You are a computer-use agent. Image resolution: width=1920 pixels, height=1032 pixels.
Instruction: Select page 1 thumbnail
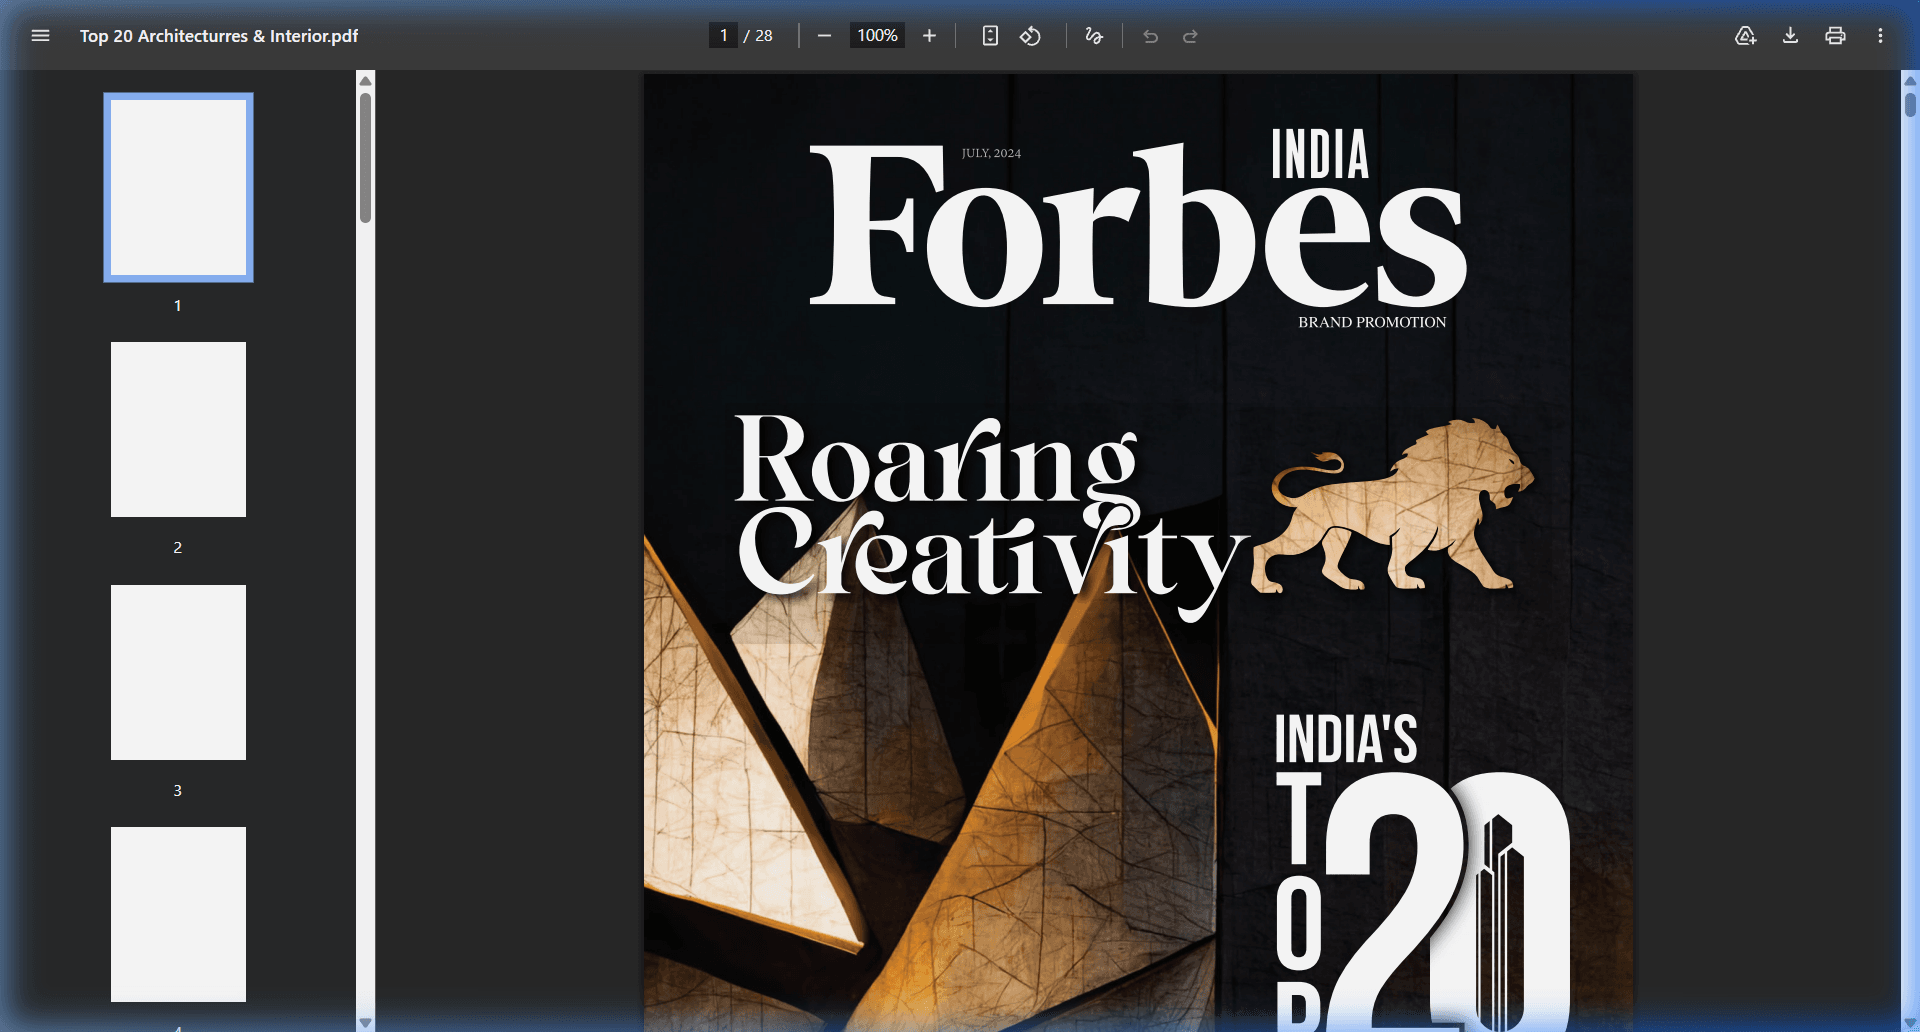tap(178, 188)
